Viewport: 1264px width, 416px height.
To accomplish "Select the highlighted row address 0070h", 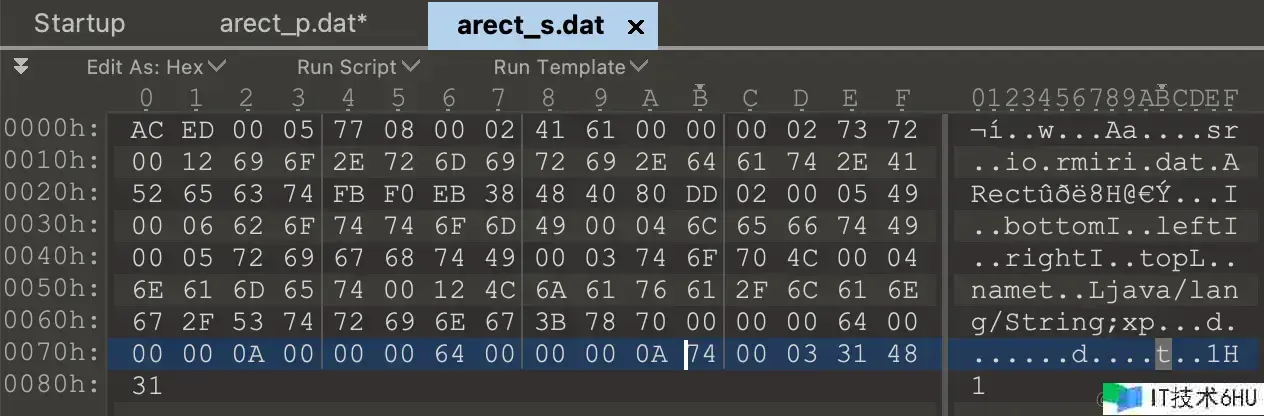I will tap(53, 354).
